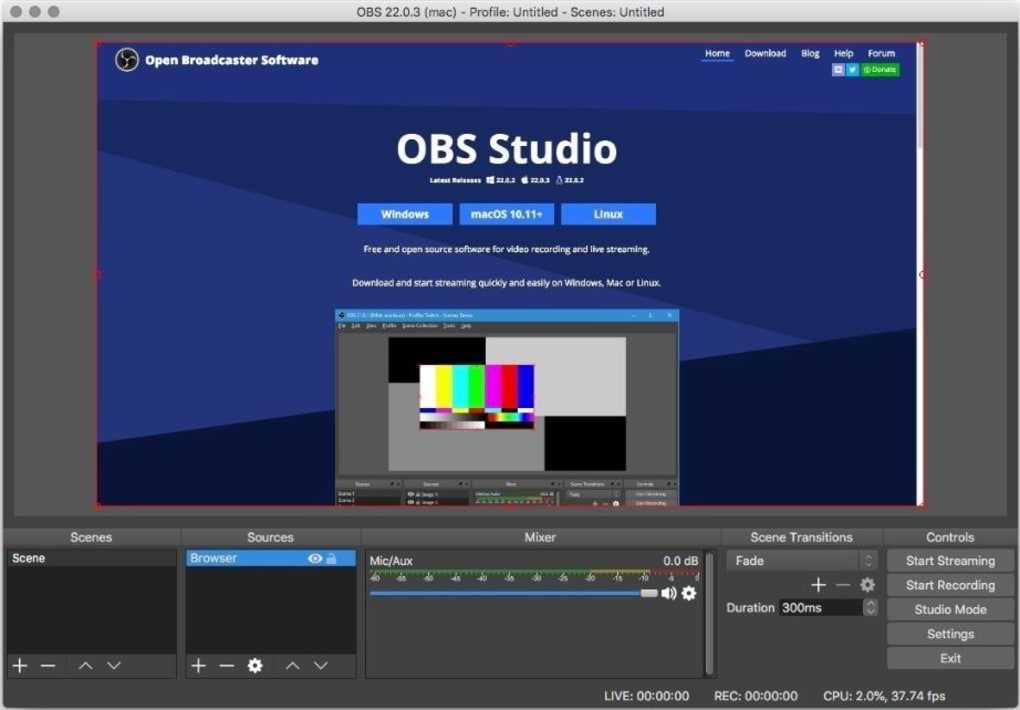Adjust Duration stepper arrows

[870, 607]
